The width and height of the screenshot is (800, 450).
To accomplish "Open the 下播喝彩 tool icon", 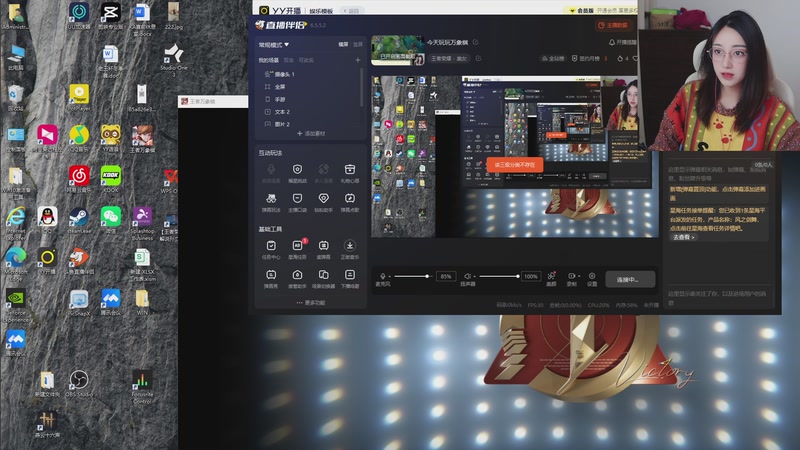I will (349, 279).
